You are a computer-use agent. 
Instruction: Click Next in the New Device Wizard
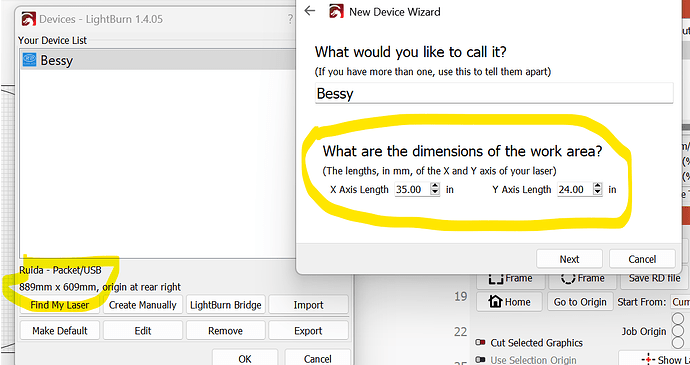(569, 259)
